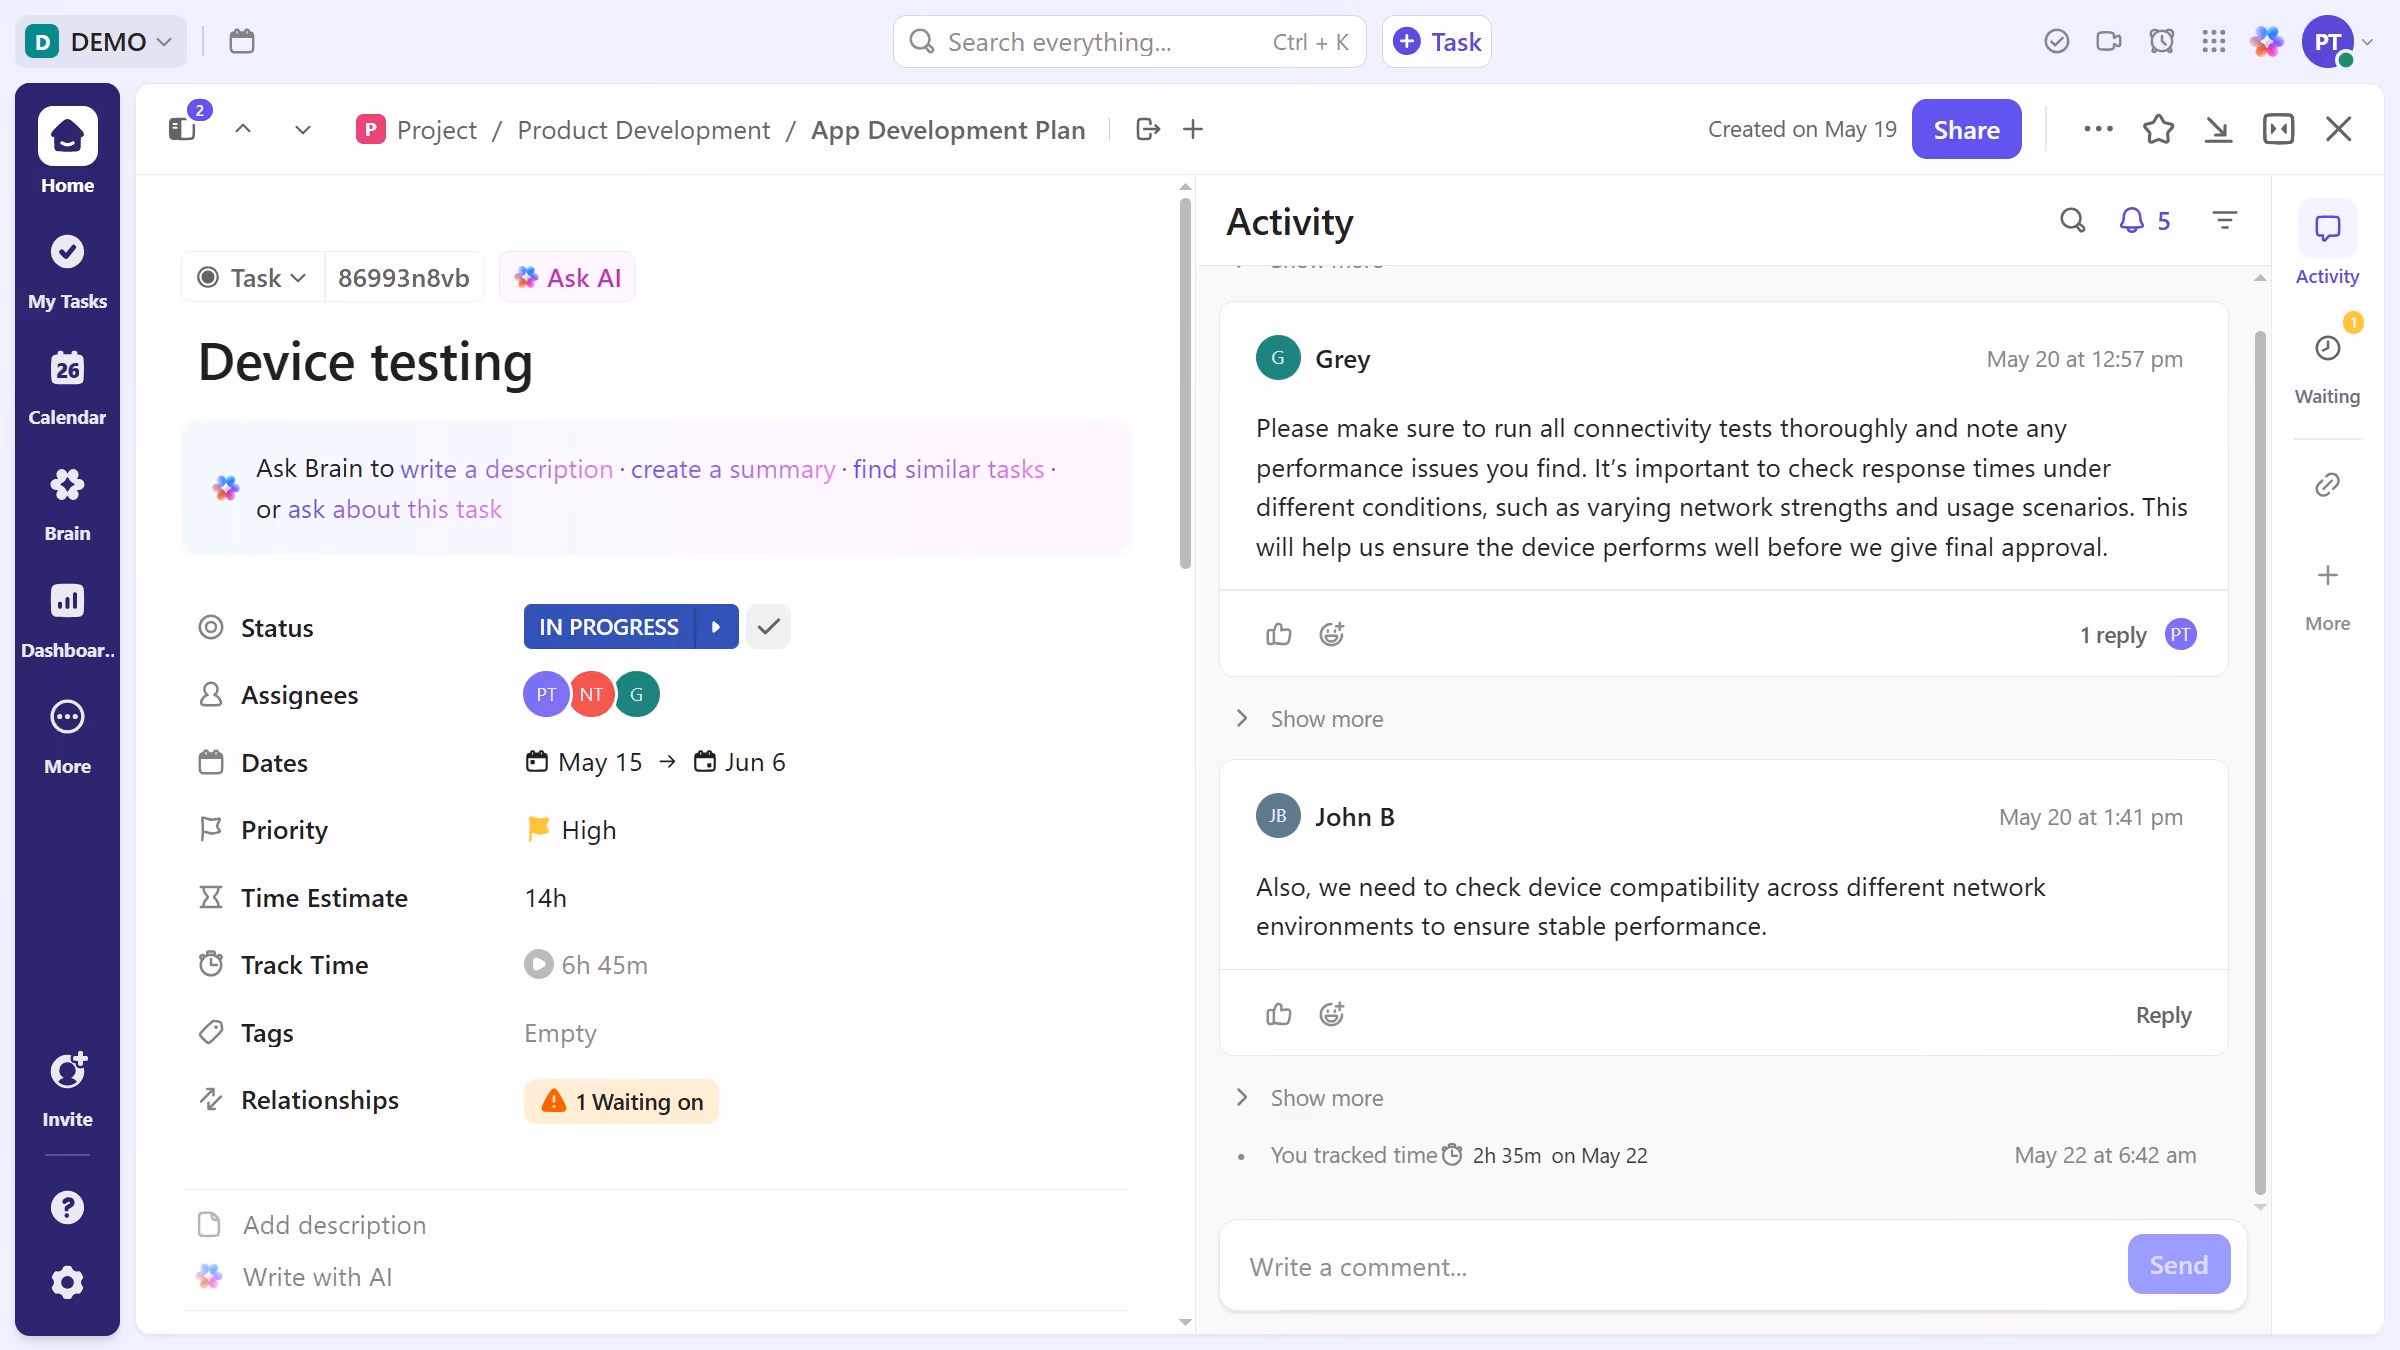The image size is (2400, 1350).
Task: Open the More sidebar menu
Action: point(67,736)
